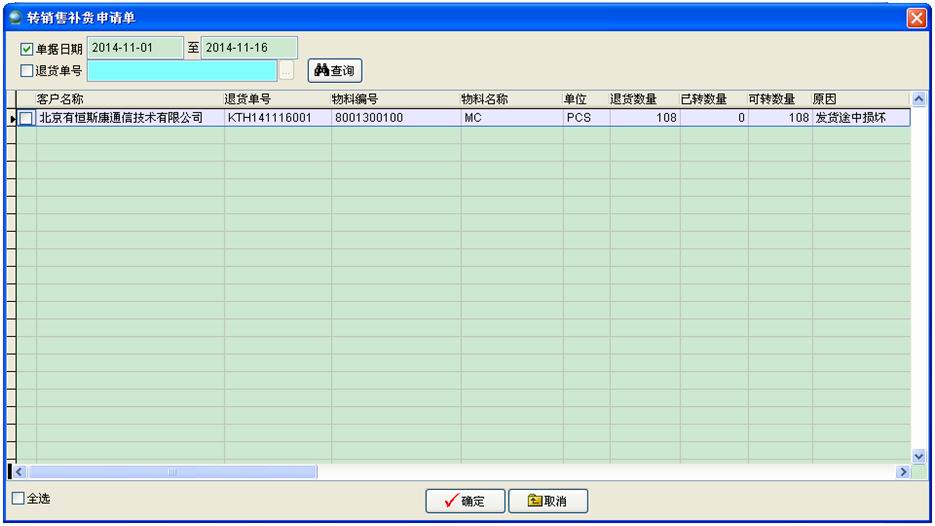Click the red checkmark 确定 button

(465, 501)
